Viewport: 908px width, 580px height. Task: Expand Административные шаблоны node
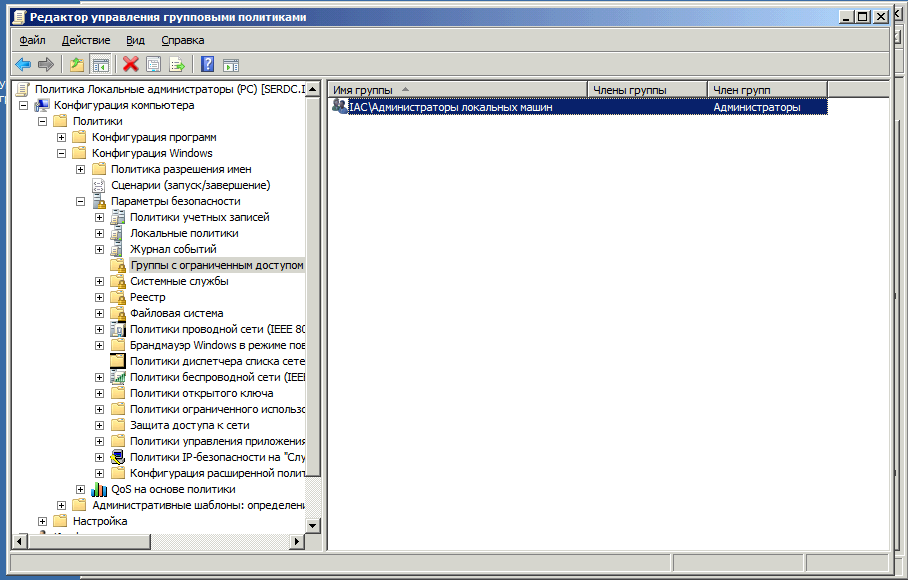tap(61, 505)
